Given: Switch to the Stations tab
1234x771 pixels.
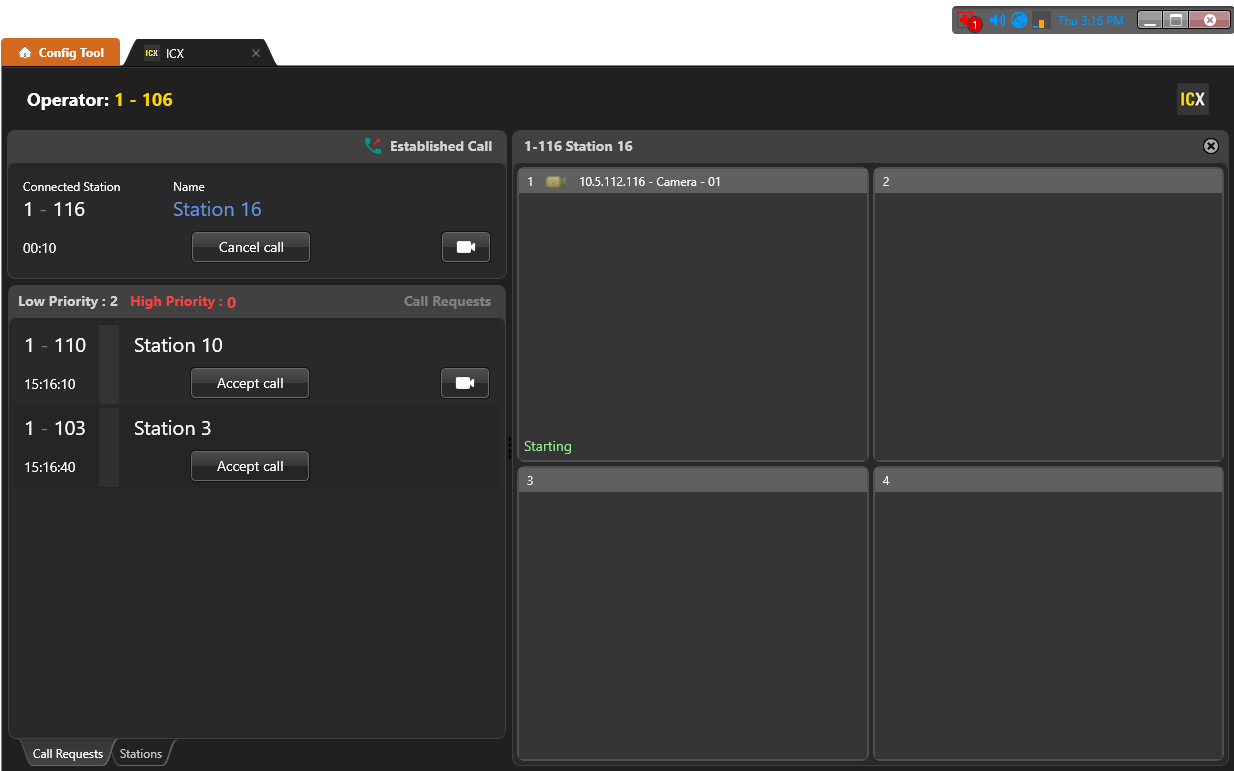Looking at the screenshot, I should pos(141,754).
